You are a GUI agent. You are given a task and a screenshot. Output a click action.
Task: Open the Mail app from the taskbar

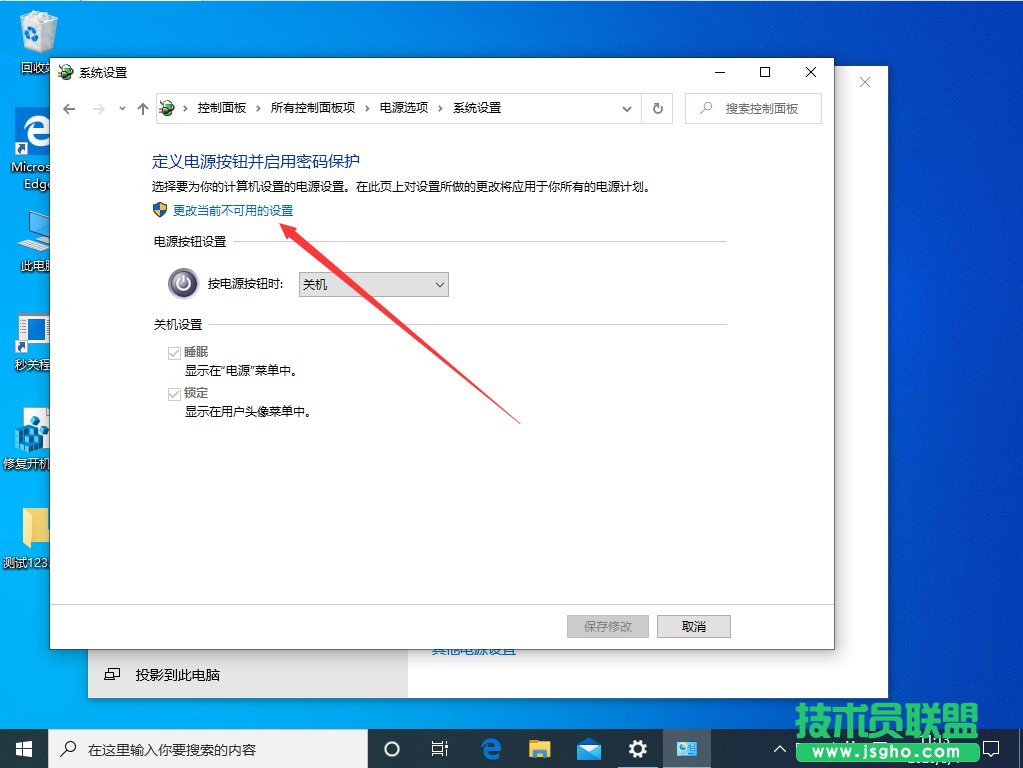click(x=589, y=748)
